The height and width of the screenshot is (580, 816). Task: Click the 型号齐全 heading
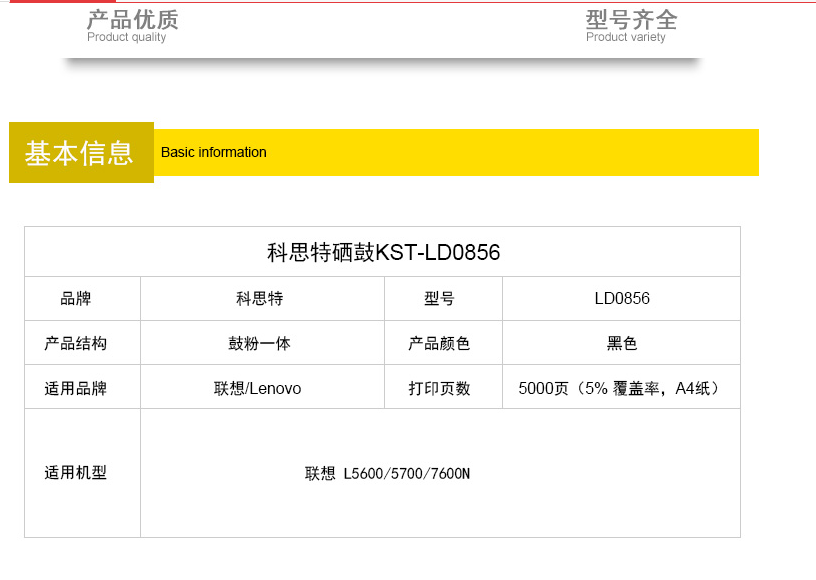(631, 20)
